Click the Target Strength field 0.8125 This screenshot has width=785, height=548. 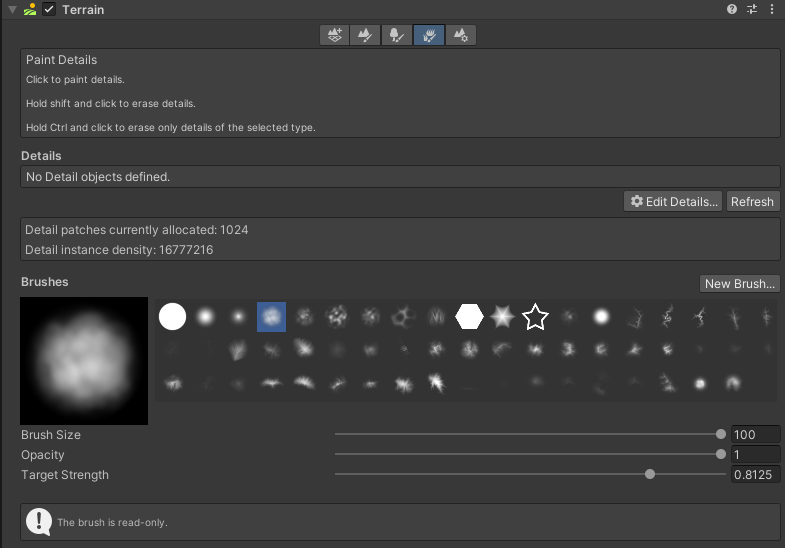(x=755, y=474)
